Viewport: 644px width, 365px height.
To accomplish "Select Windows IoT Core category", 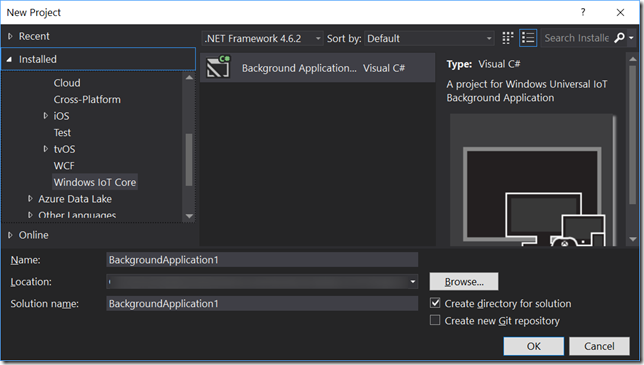I will tap(95, 182).
